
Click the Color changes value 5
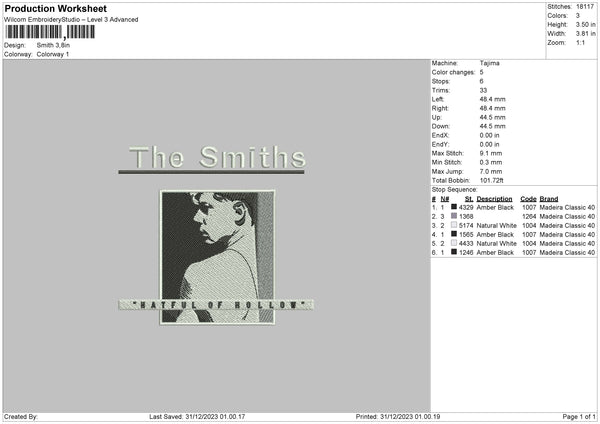481,72
